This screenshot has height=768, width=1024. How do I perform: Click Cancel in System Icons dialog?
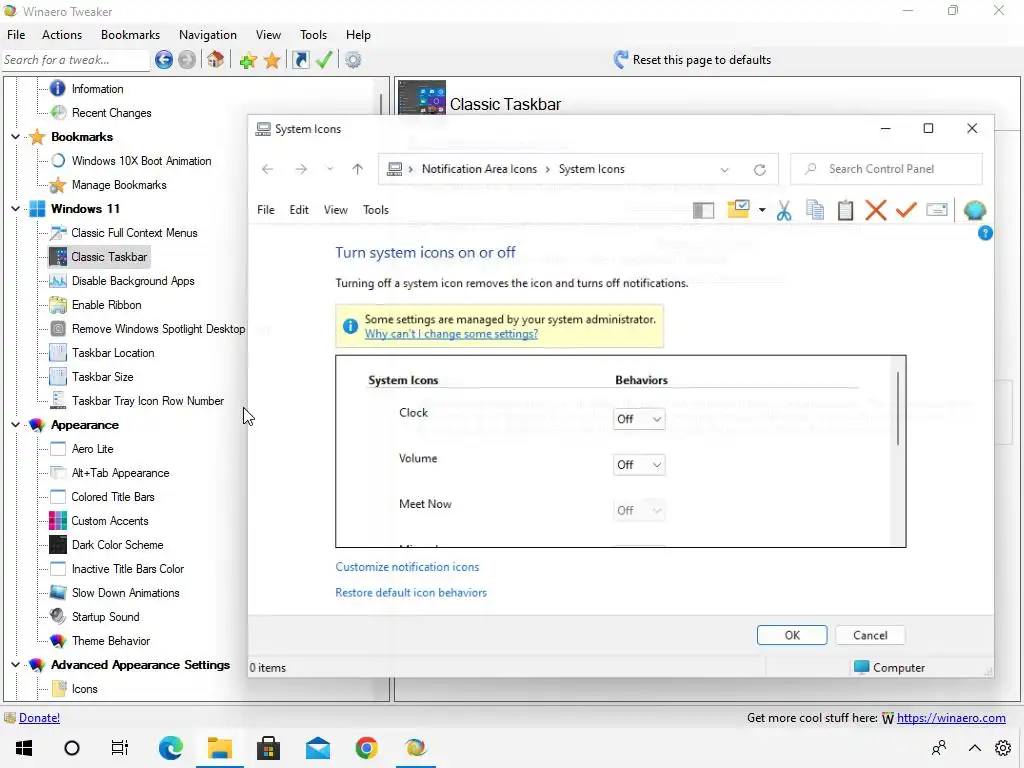870,635
